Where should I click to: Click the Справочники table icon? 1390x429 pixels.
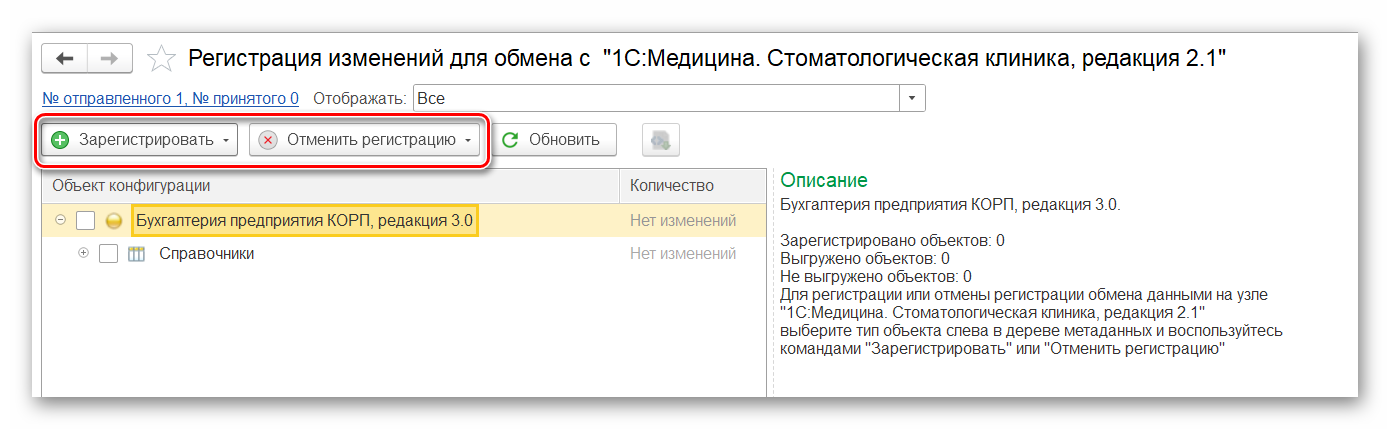point(137,254)
